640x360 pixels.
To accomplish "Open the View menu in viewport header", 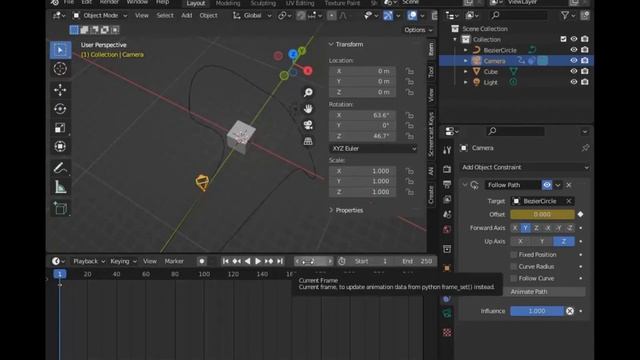I will point(142,16).
